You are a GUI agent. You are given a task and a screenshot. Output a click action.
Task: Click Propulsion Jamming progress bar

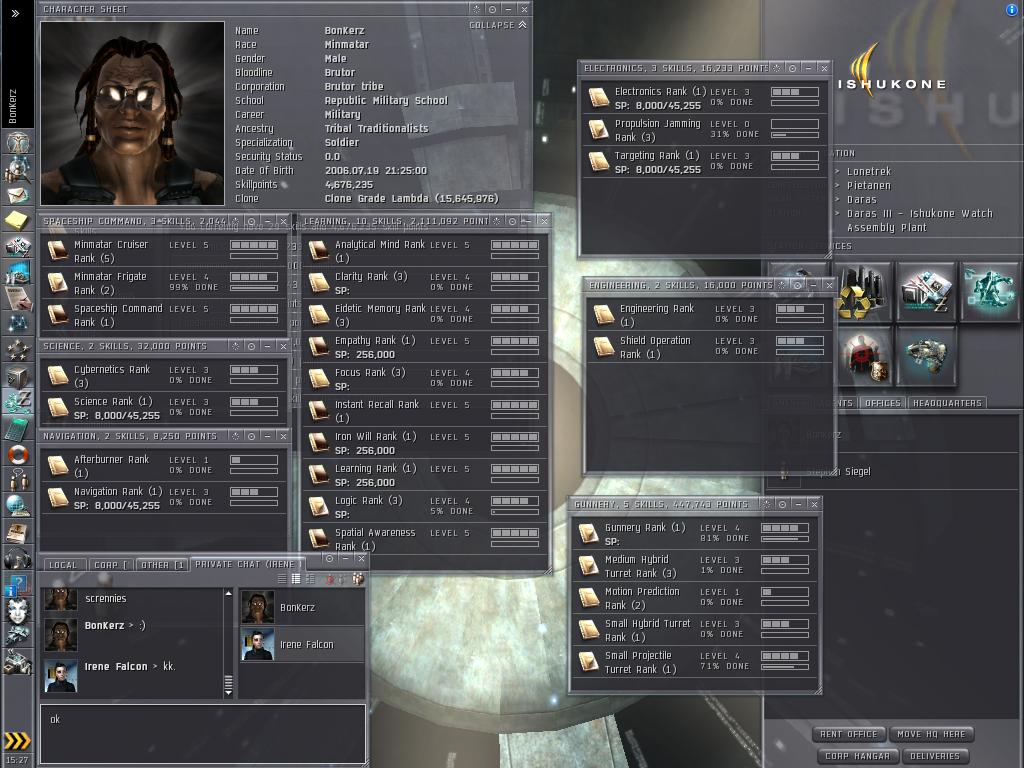[795, 135]
